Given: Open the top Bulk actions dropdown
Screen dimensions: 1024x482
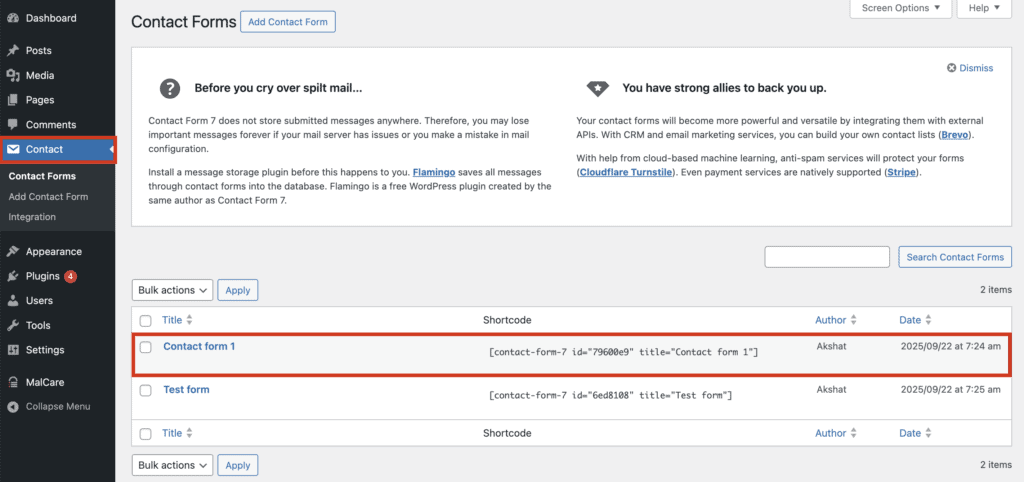Looking at the screenshot, I should click(172, 290).
